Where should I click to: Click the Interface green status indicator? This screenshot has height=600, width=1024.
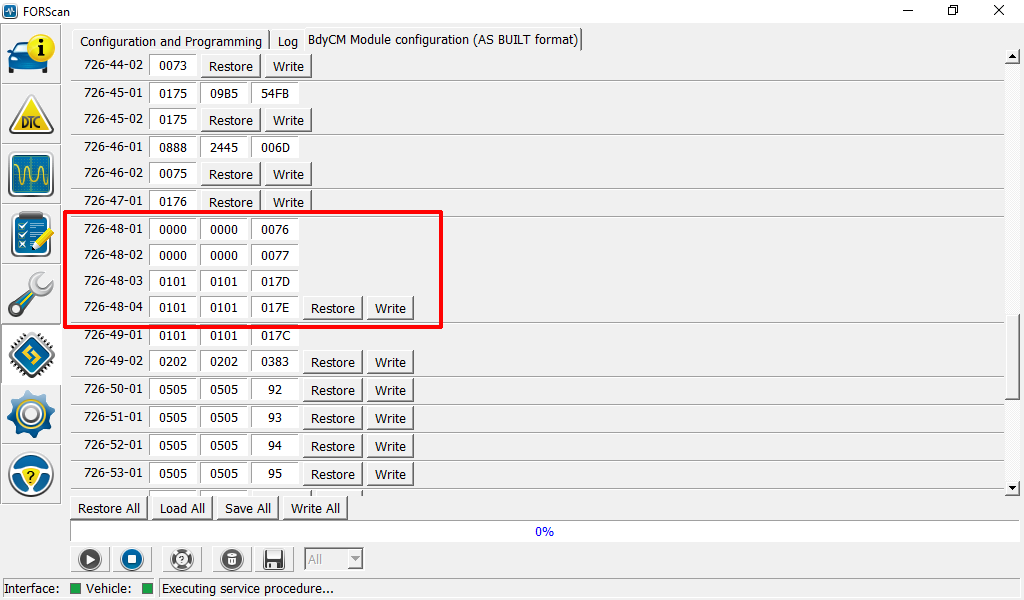(75, 589)
